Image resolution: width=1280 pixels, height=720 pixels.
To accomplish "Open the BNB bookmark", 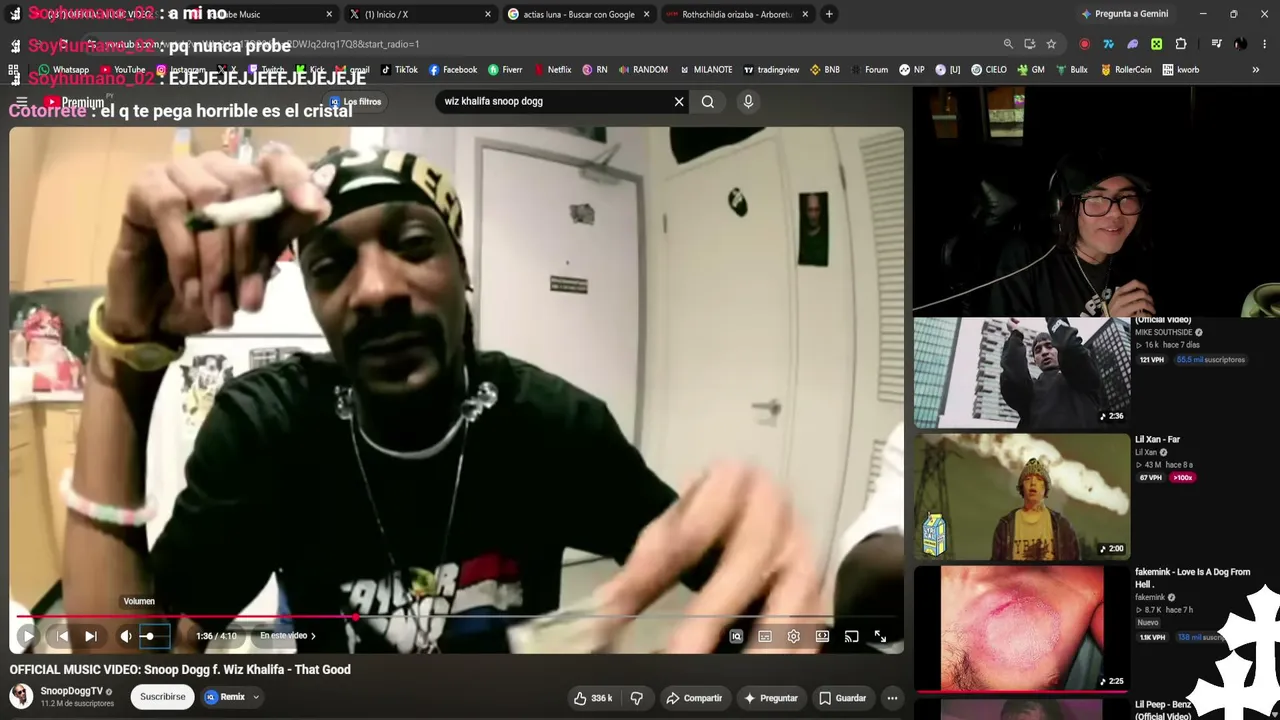I will coord(825,70).
